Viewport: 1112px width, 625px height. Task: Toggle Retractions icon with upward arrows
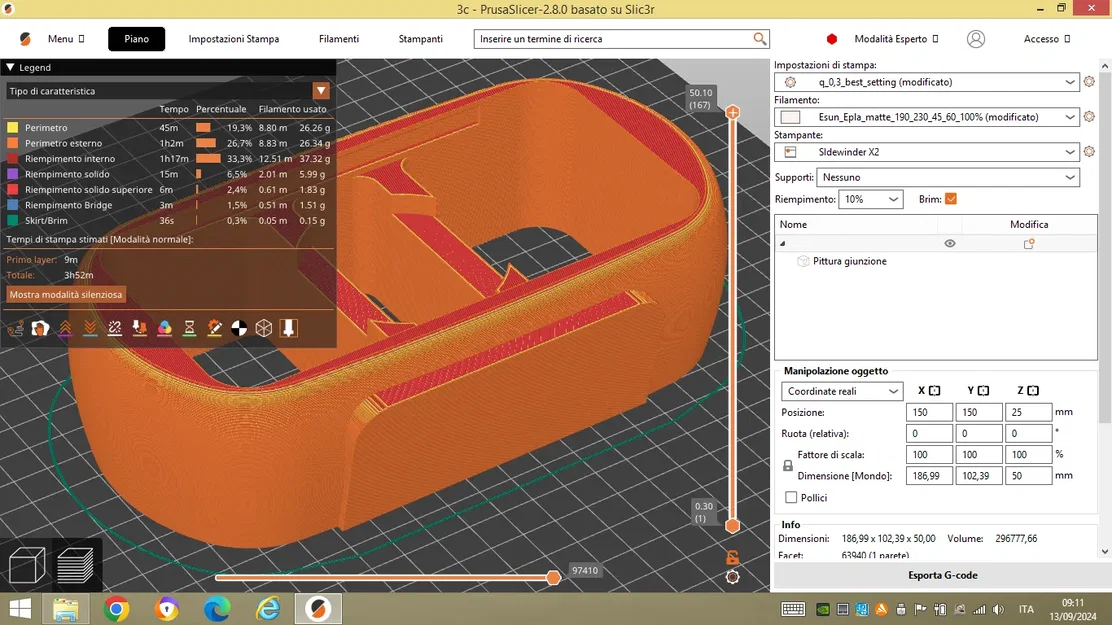point(65,328)
